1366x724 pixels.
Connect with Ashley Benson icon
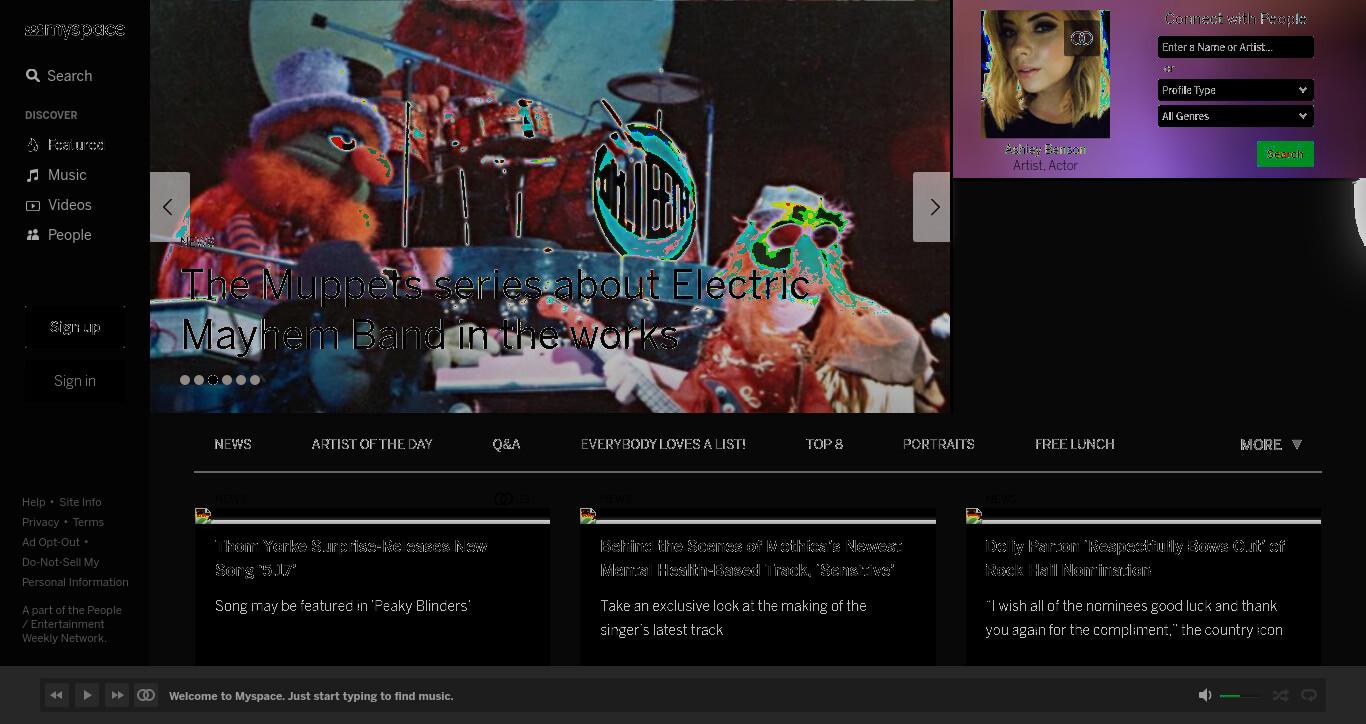pos(1081,38)
